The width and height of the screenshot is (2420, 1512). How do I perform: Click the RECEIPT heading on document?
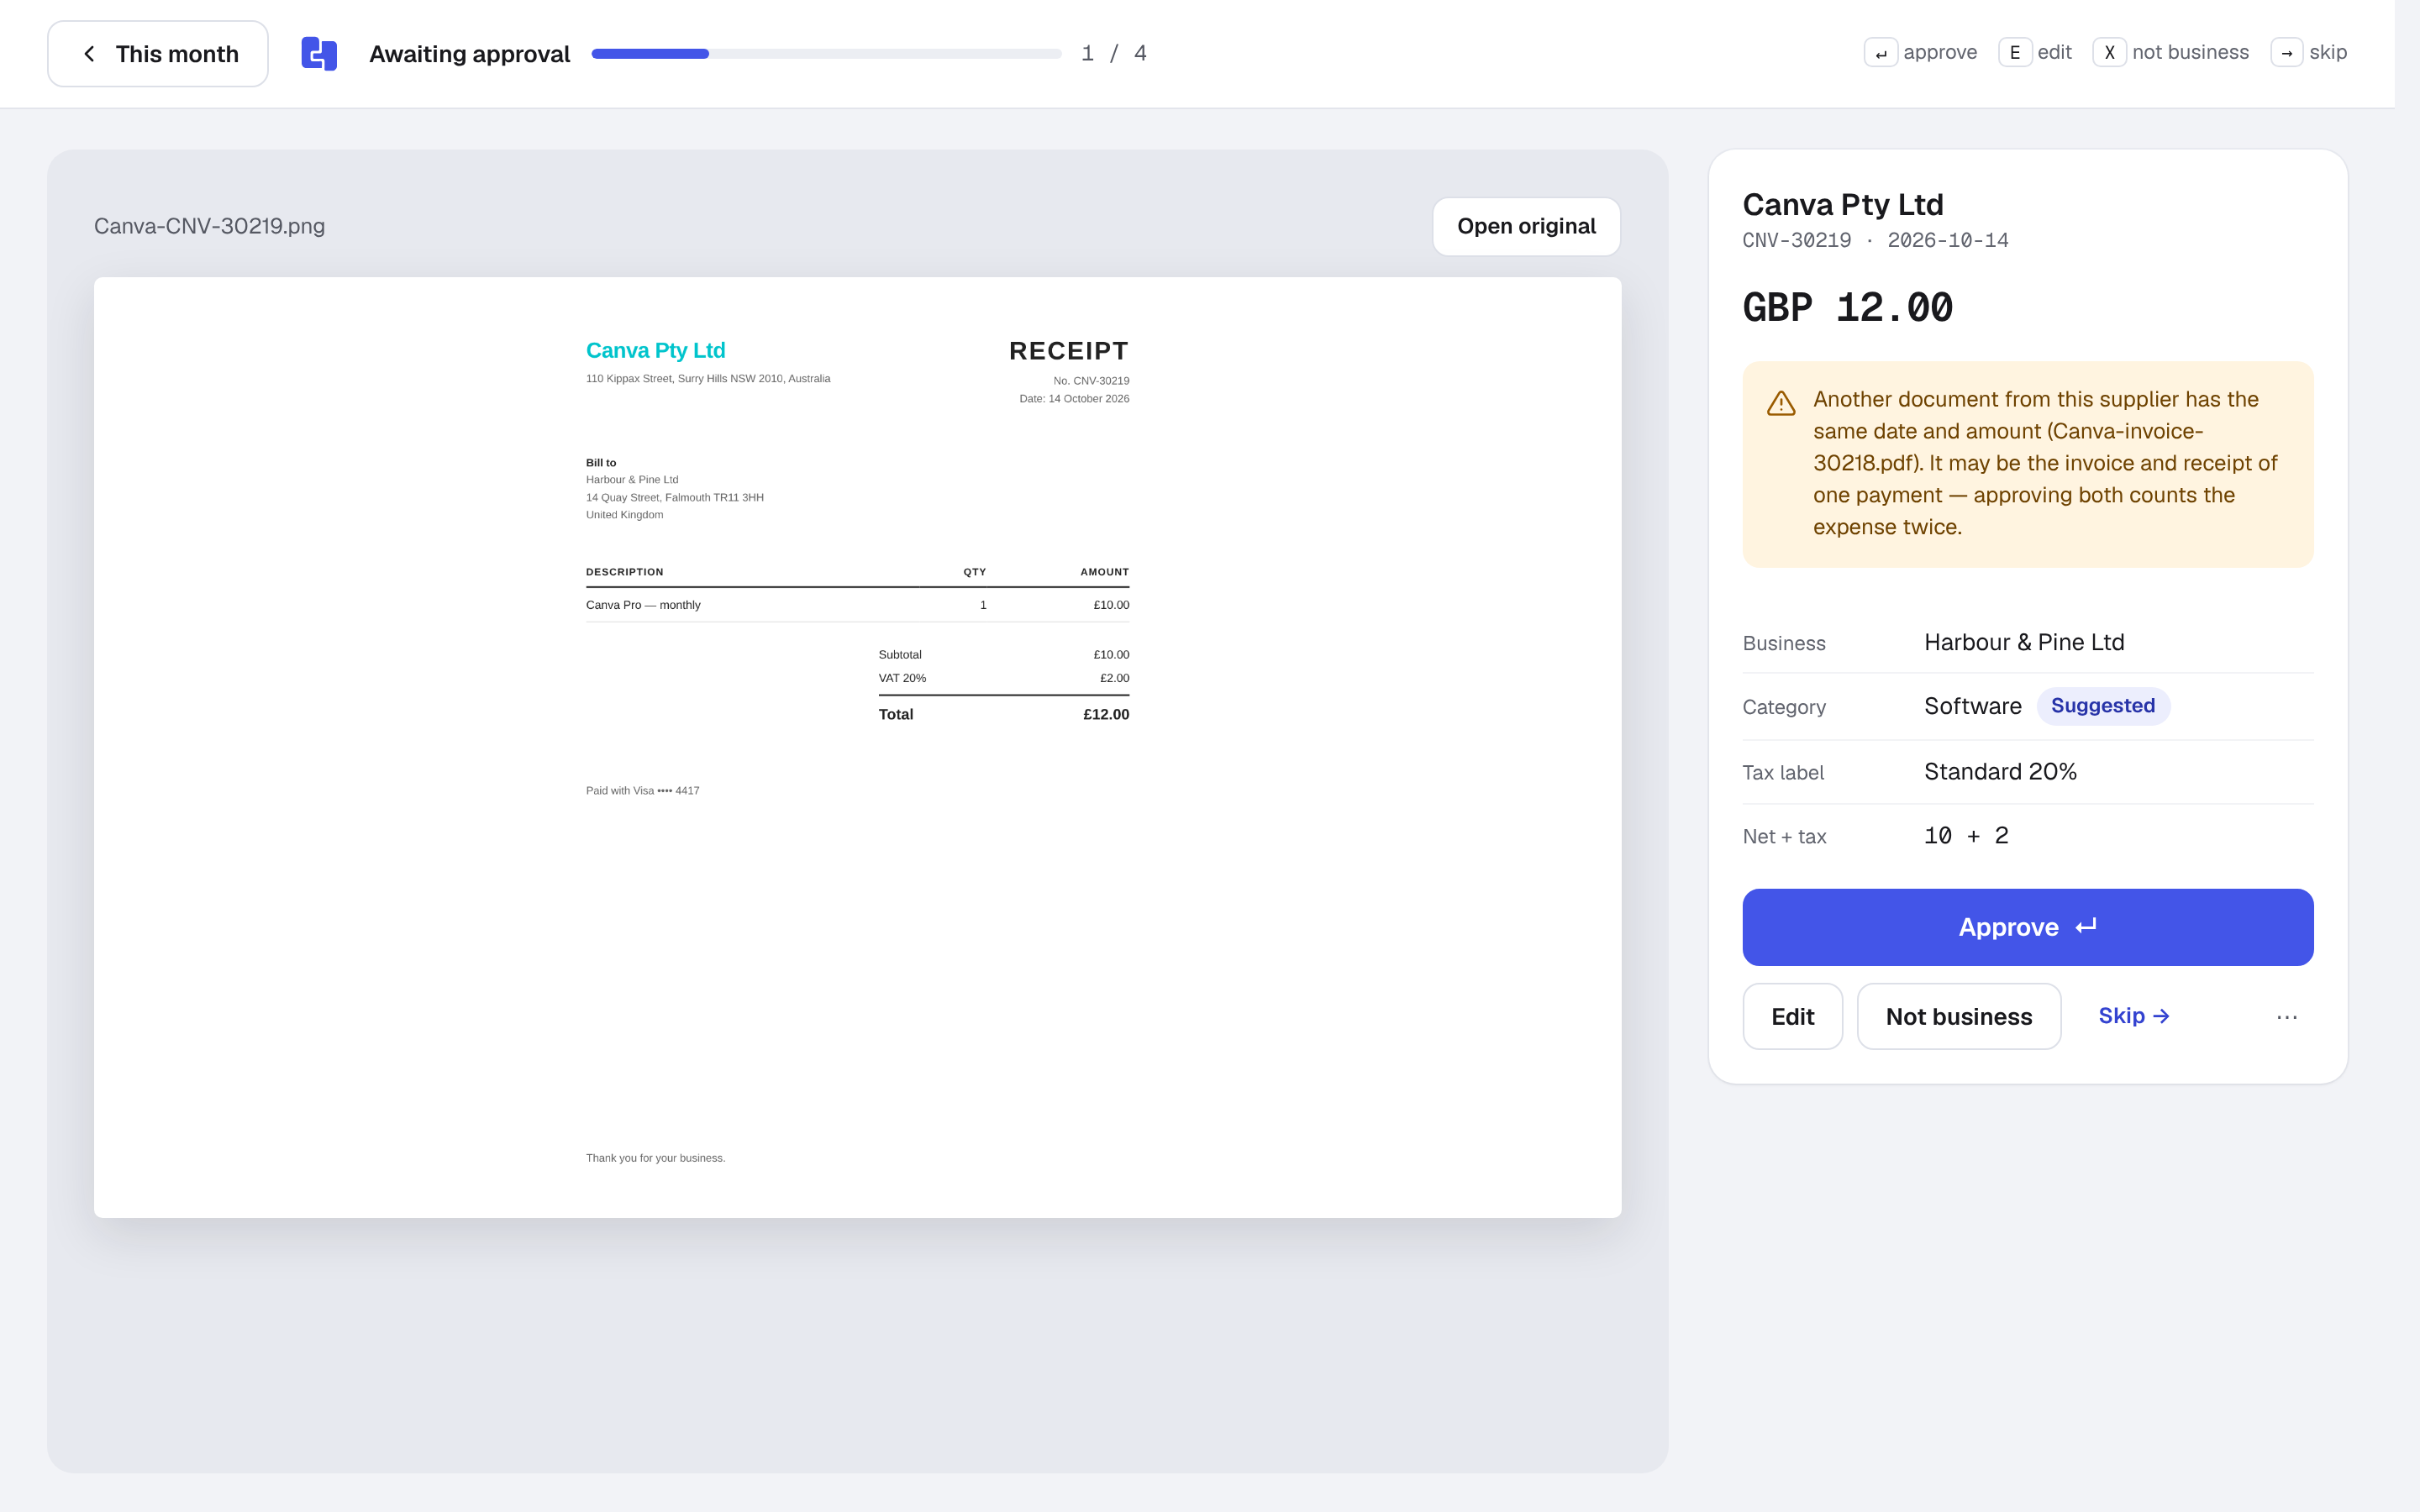(x=1068, y=351)
